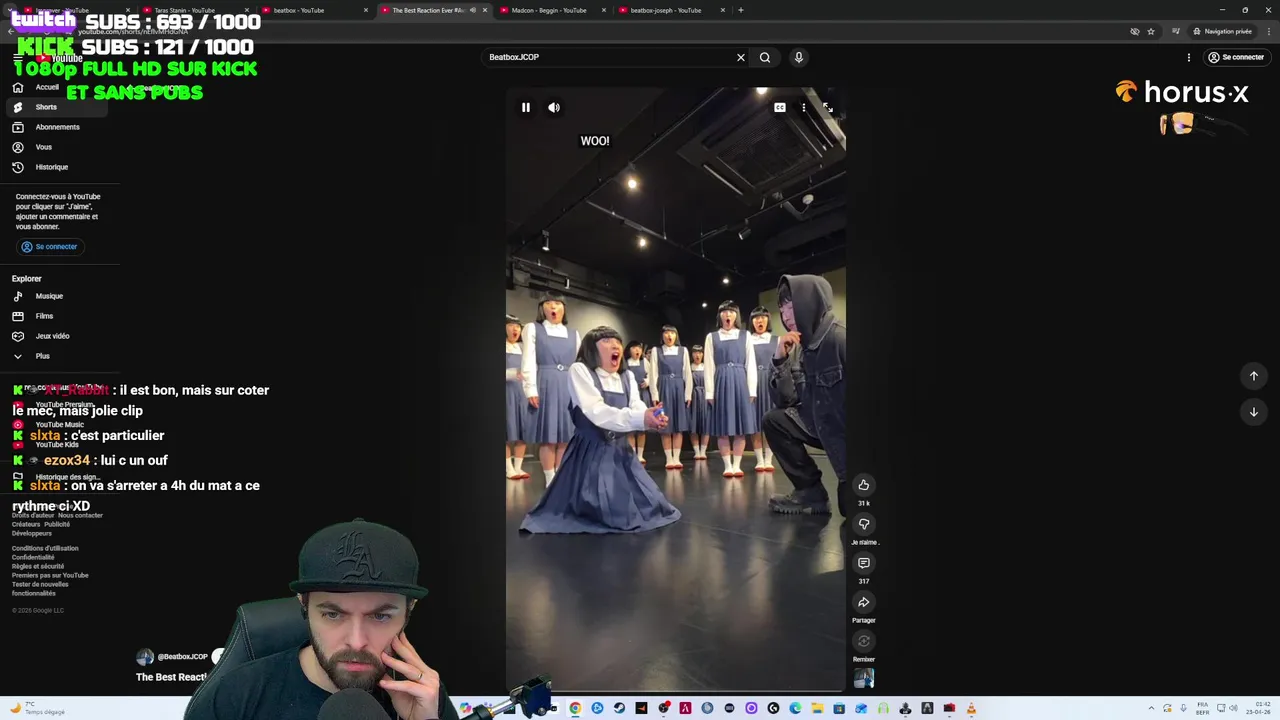Click the FRA language indicator
The height and width of the screenshot is (720, 1280).
point(1202,708)
